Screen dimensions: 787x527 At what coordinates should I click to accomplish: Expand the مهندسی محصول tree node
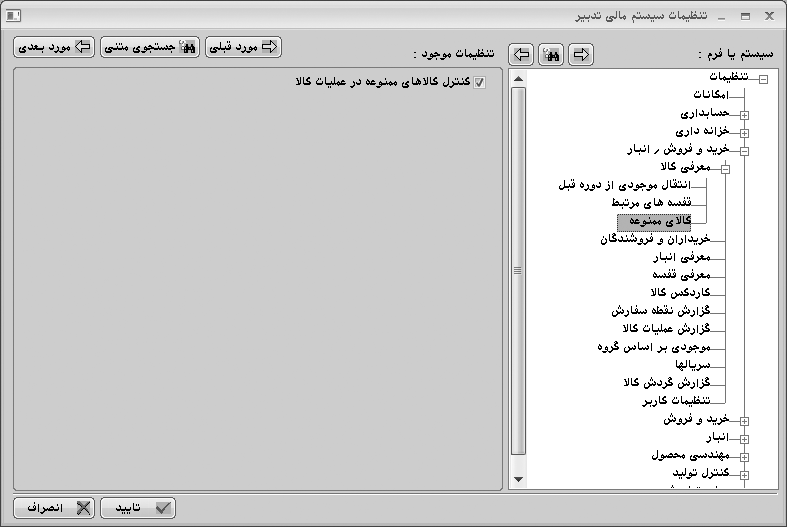pyautogui.click(x=743, y=456)
